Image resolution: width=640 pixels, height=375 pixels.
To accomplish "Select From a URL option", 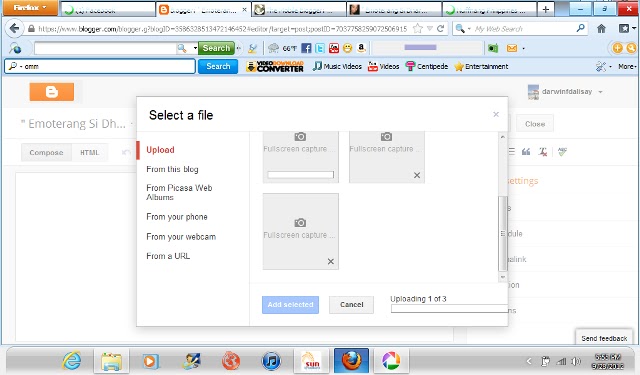I will coord(168,256).
